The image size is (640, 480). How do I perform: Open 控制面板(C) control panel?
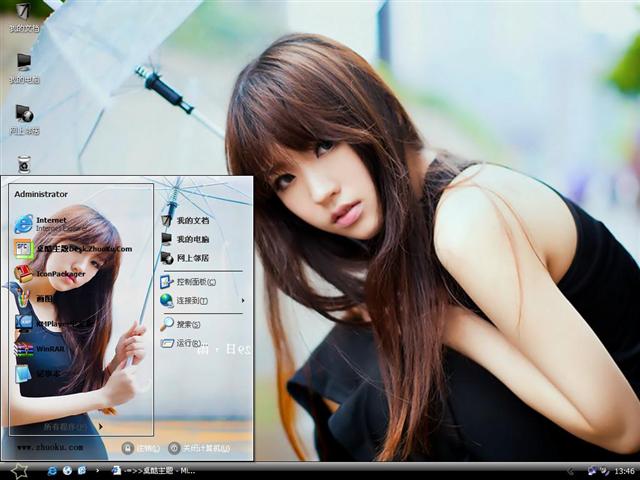point(189,282)
